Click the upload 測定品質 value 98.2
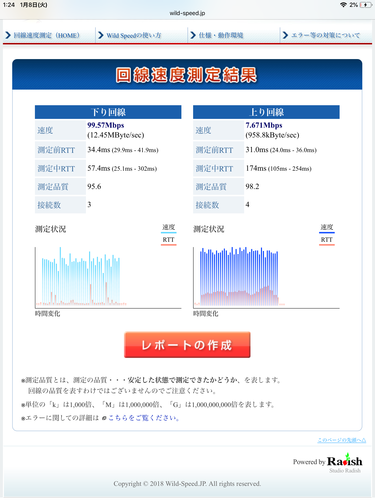This screenshot has width=375, height=500. pyautogui.click(x=252, y=186)
